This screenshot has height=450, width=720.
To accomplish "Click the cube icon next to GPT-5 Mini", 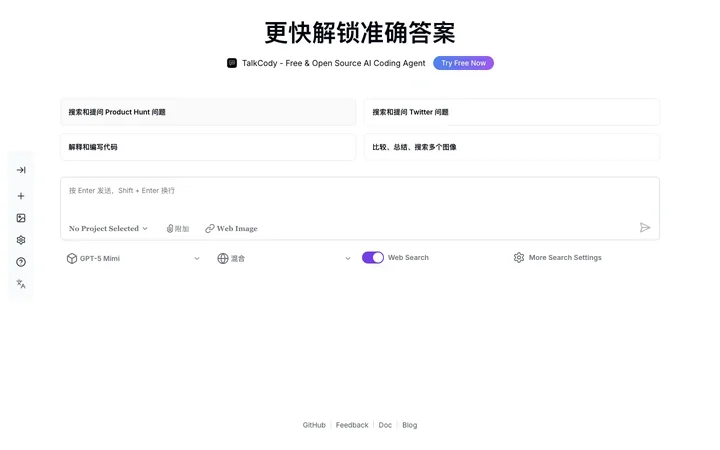I will (72, 259).
